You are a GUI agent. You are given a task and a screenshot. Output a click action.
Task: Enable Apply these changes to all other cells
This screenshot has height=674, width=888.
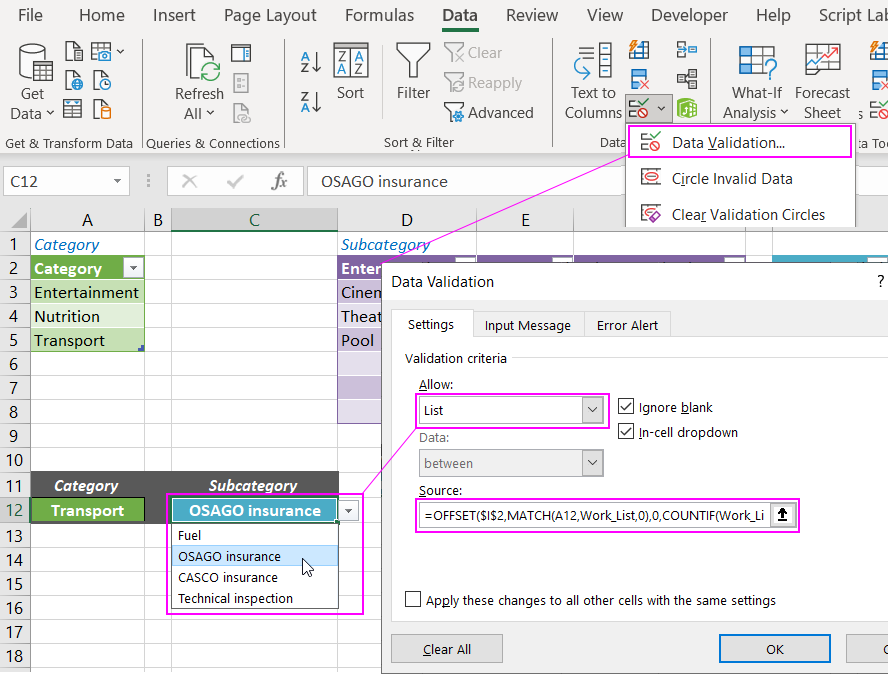413,600
